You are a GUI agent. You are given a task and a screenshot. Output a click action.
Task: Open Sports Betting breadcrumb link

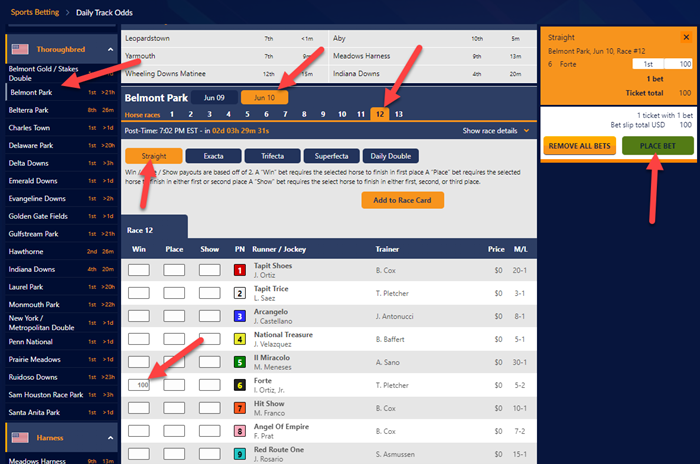click(35, 12)
